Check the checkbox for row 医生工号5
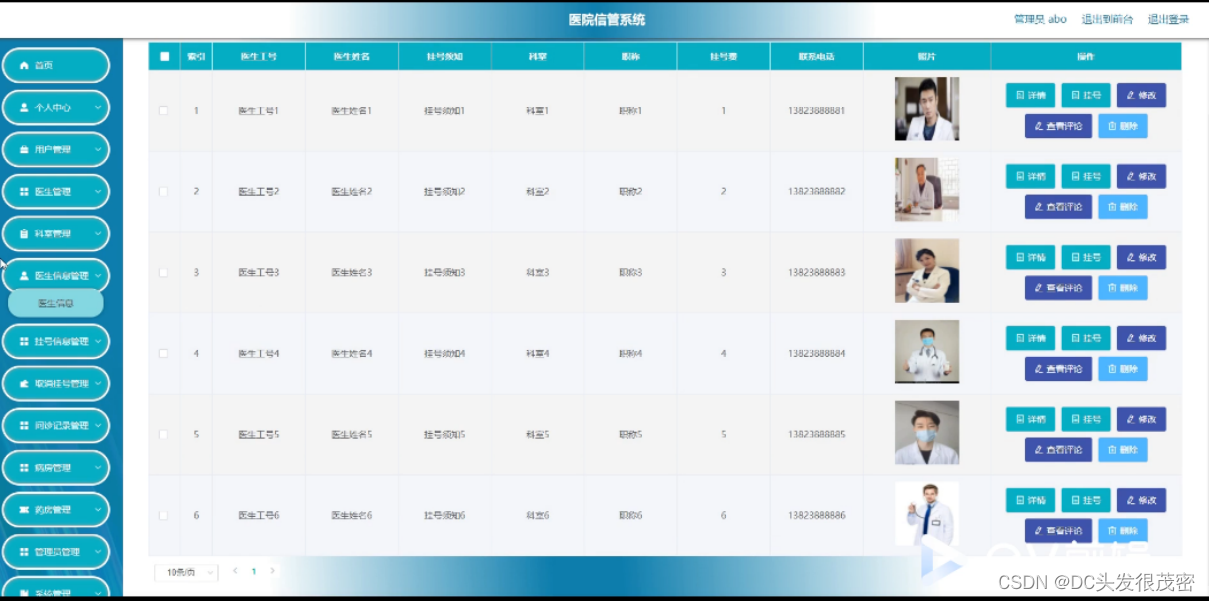The height and width of the screenshot is (601, 1210). 164,434
